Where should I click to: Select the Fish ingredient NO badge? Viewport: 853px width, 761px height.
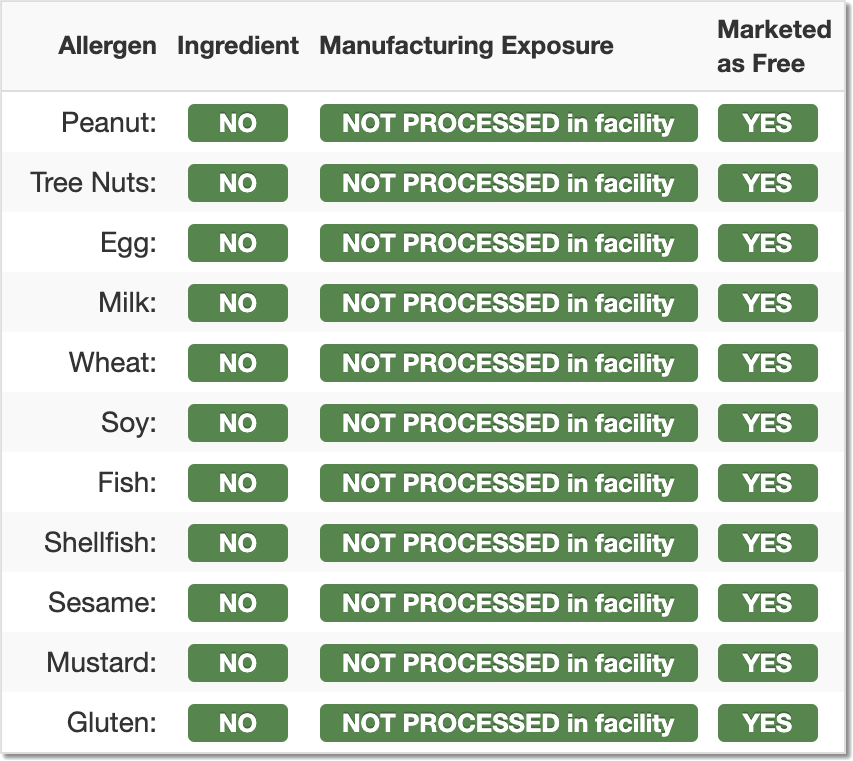[238, 483]
